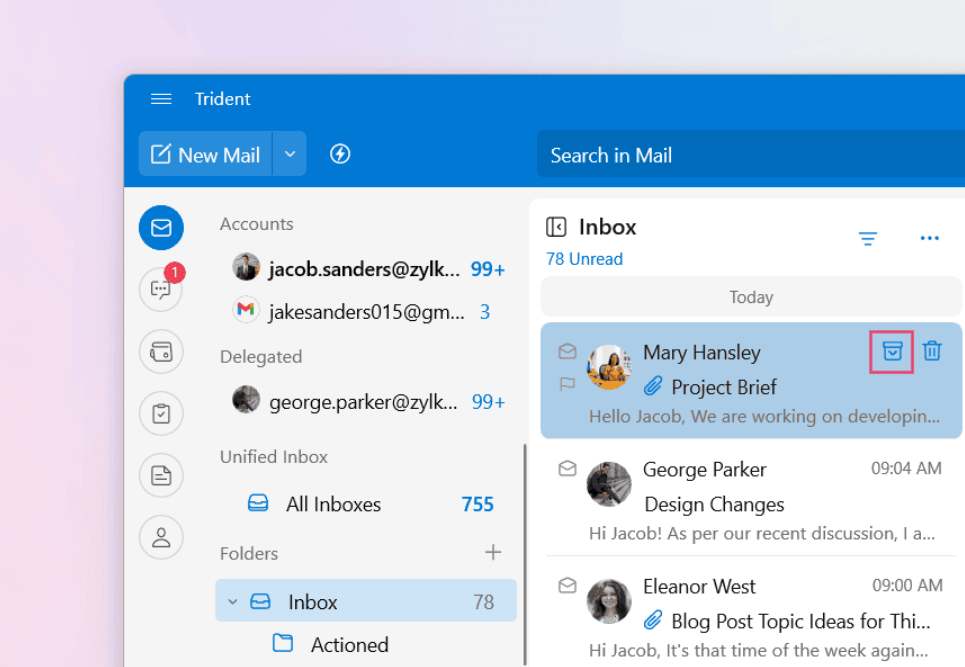The image size is (965, 667).
Task: Click the Today date group header
Action: [x=751, y=297]
